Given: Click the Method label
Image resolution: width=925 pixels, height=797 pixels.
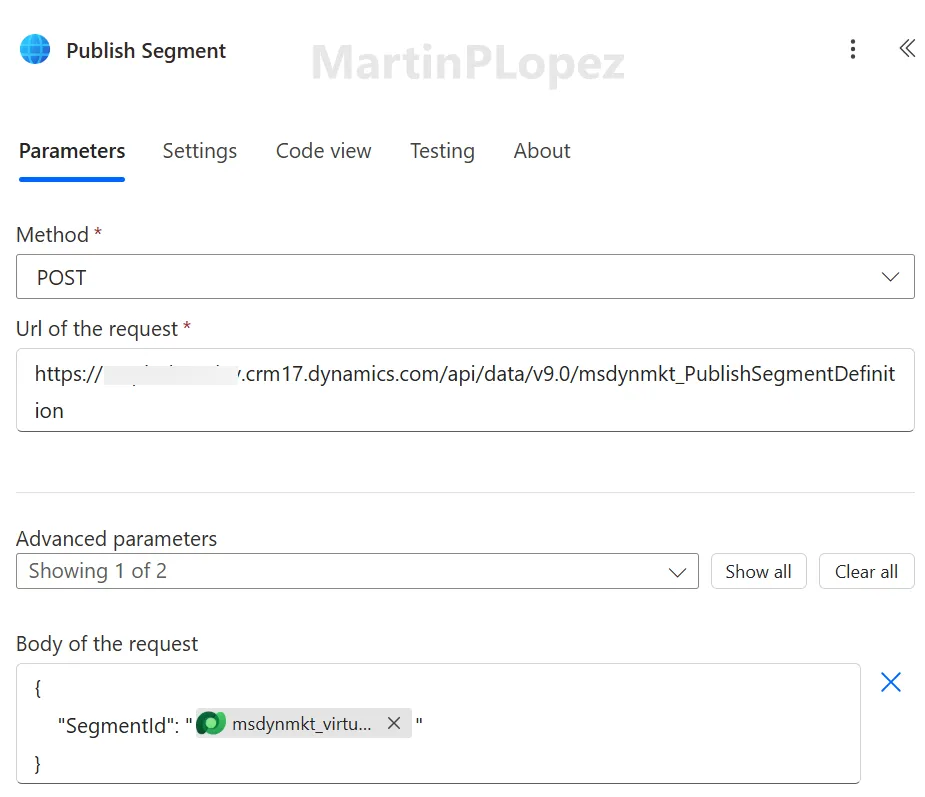Looking at the screenshot, I should (53, 235).
